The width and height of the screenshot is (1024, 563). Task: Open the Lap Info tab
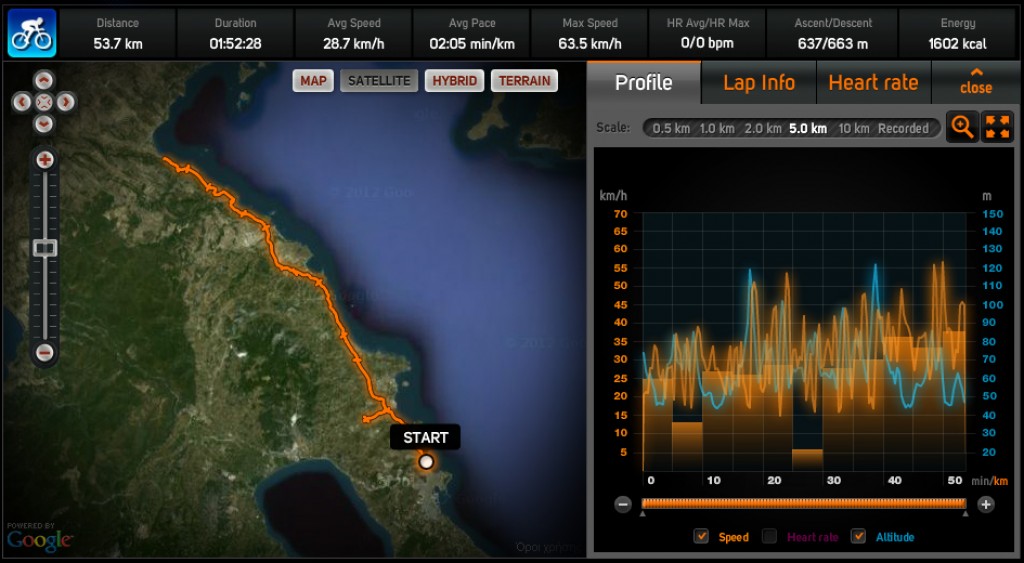click(759, 83)
